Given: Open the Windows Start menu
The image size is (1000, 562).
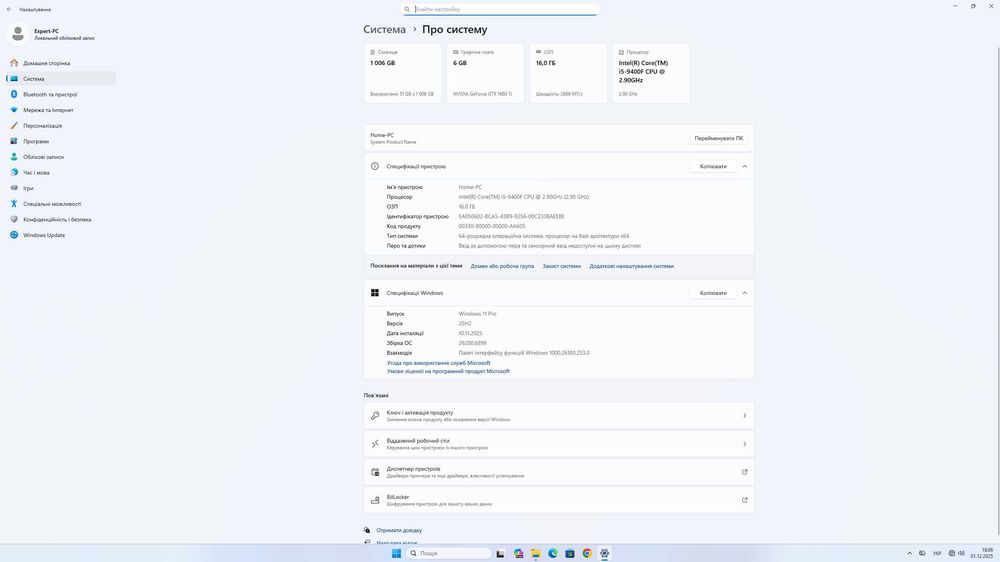Looking at the screenshot, I should click(396, 553).
